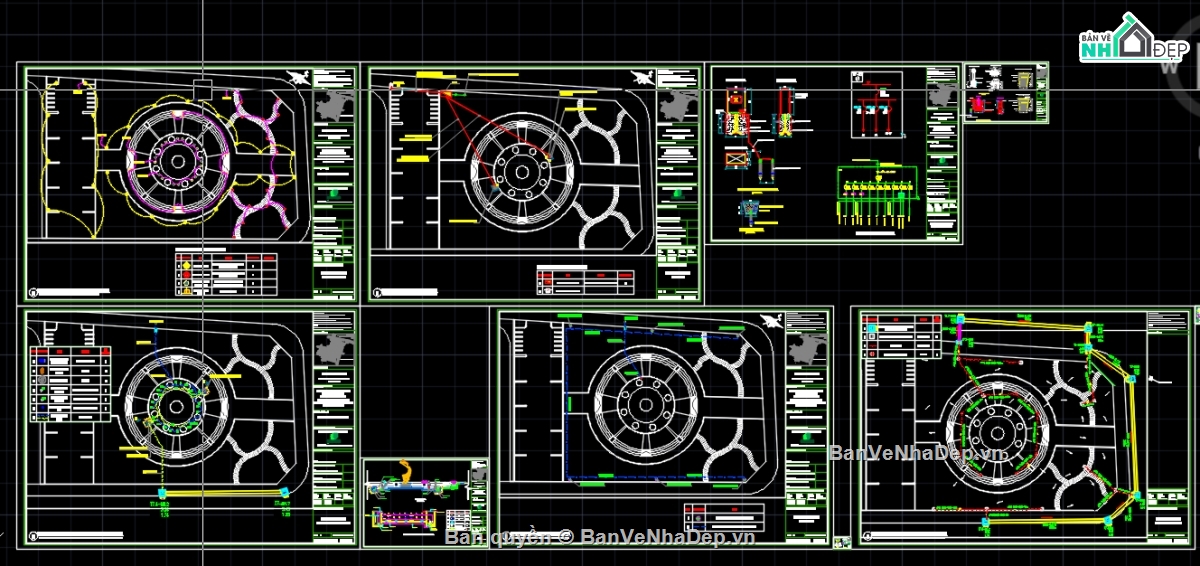1200x566 pixels.
Task: Click the north arrow on the bottom-middle sheet
Action: (771, 321)
